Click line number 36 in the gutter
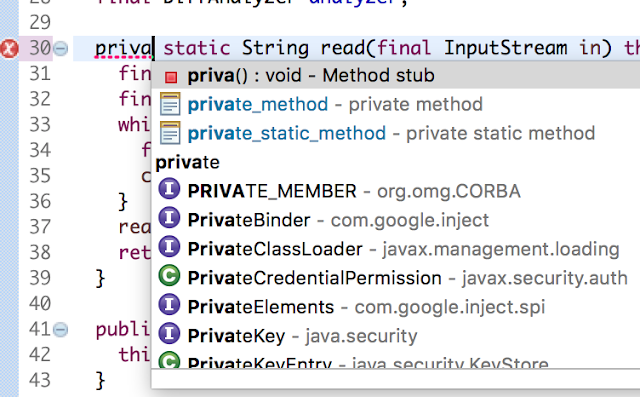This screenshot has width=640, height=397. pyautogui.click(x=40, y=201)
